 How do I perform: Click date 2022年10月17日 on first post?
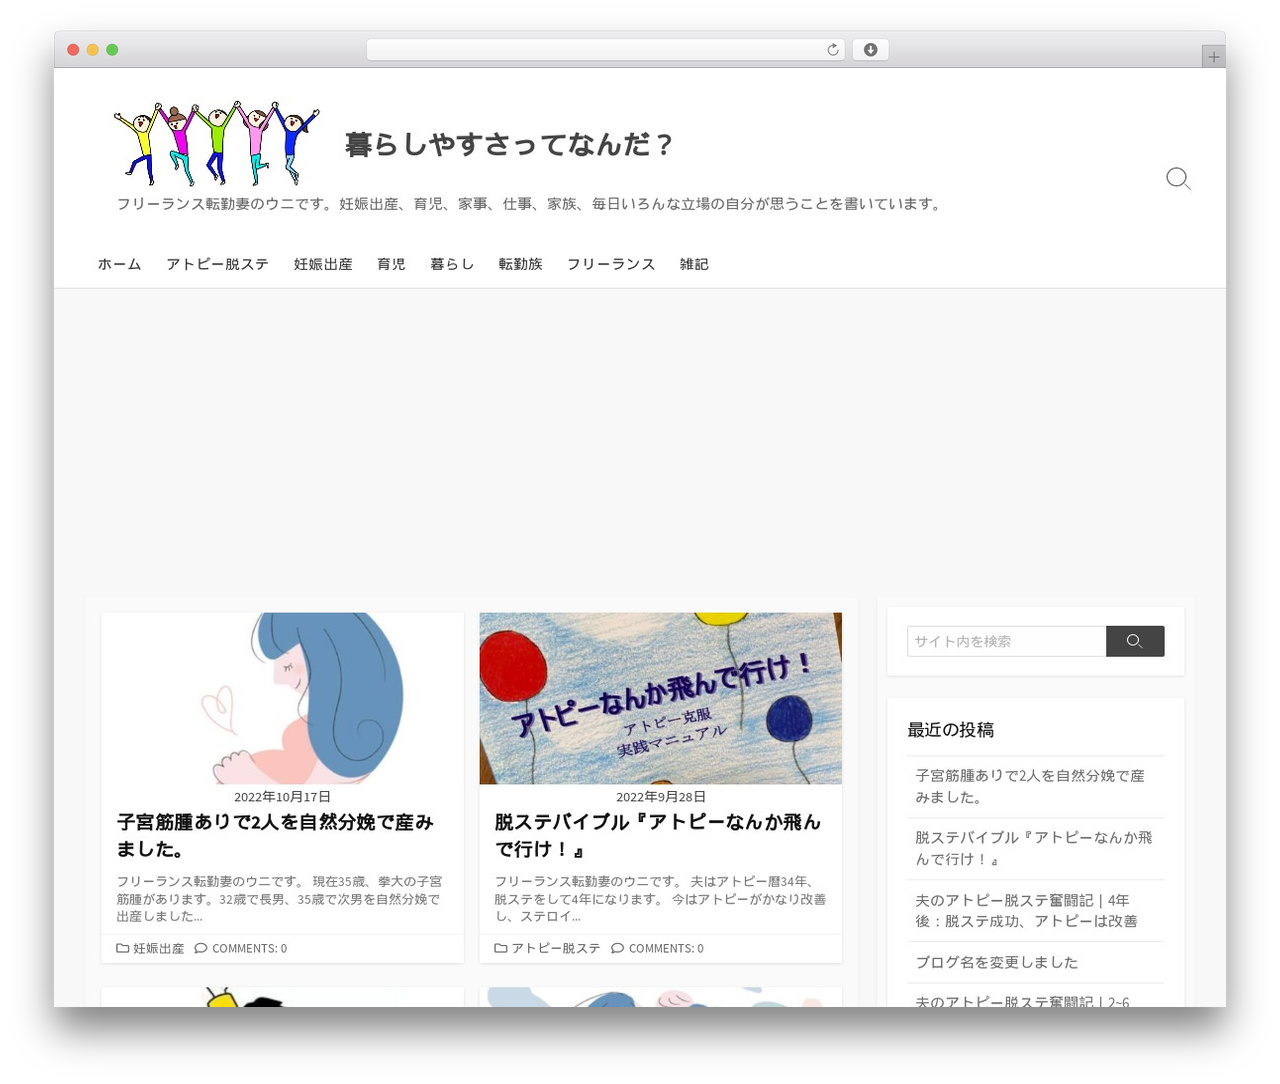point(282,797)
